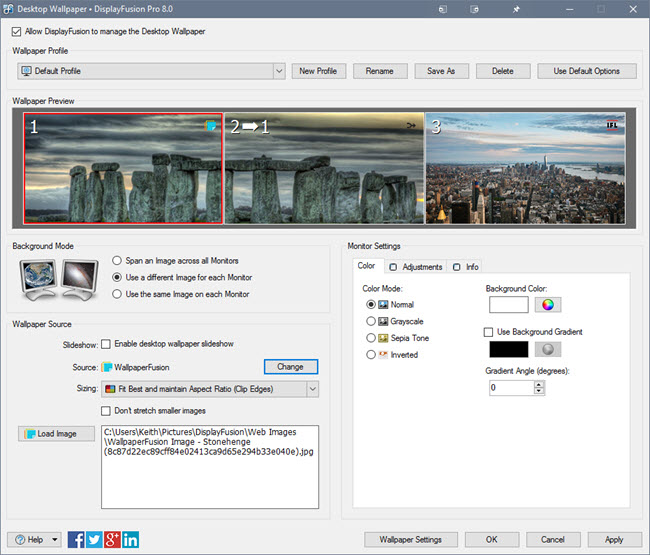The height and width of the screenshot is (555, 650).
Task: Click the second title bar monitor icon
Action: 475,9
